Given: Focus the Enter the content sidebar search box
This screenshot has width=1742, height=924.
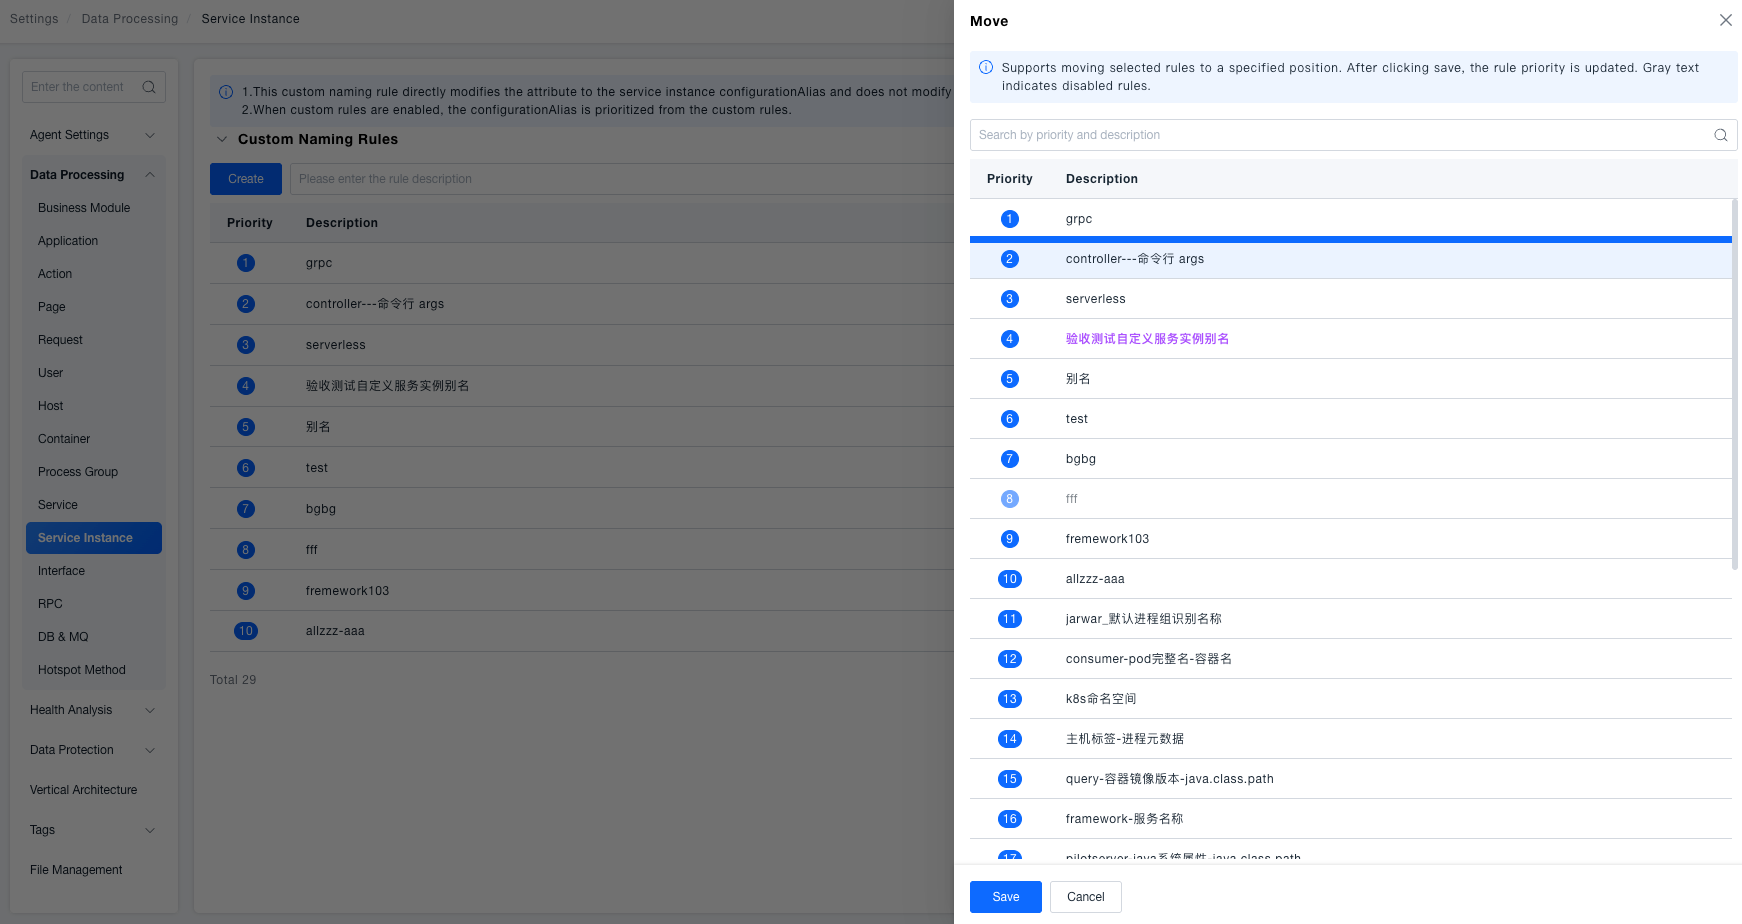Looking at the screenshot, I should (94, 87).
